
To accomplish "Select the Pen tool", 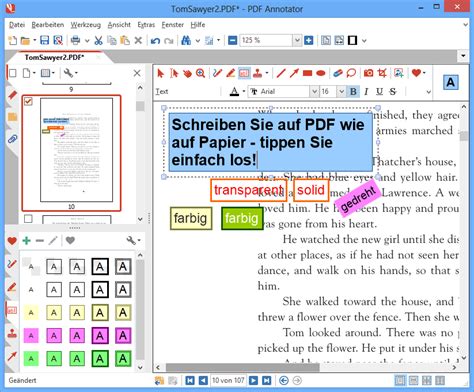I will [x=217, y=73].
